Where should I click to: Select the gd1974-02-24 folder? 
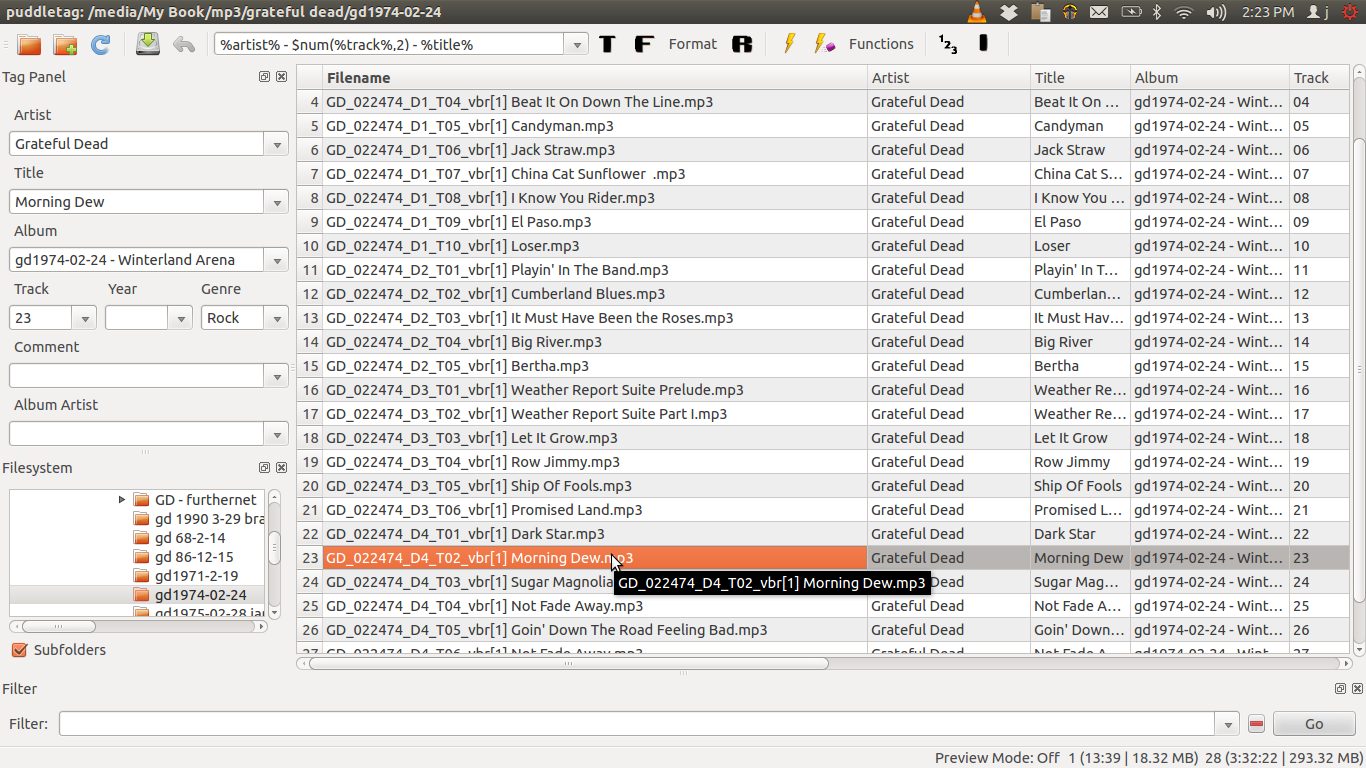coord(200,595)
